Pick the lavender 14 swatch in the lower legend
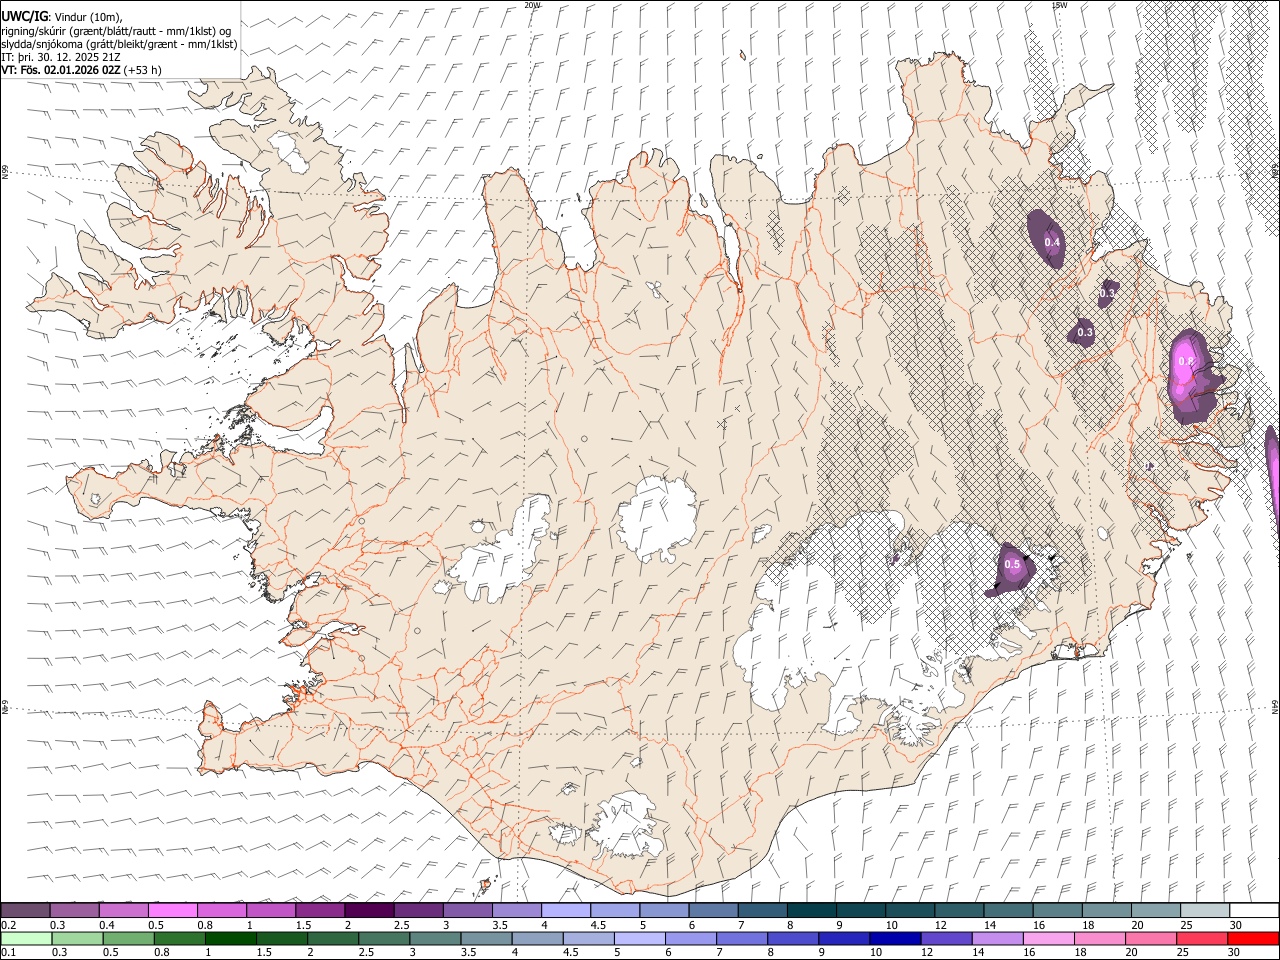Screen dimensions: 1280x960 coord(998,938)
